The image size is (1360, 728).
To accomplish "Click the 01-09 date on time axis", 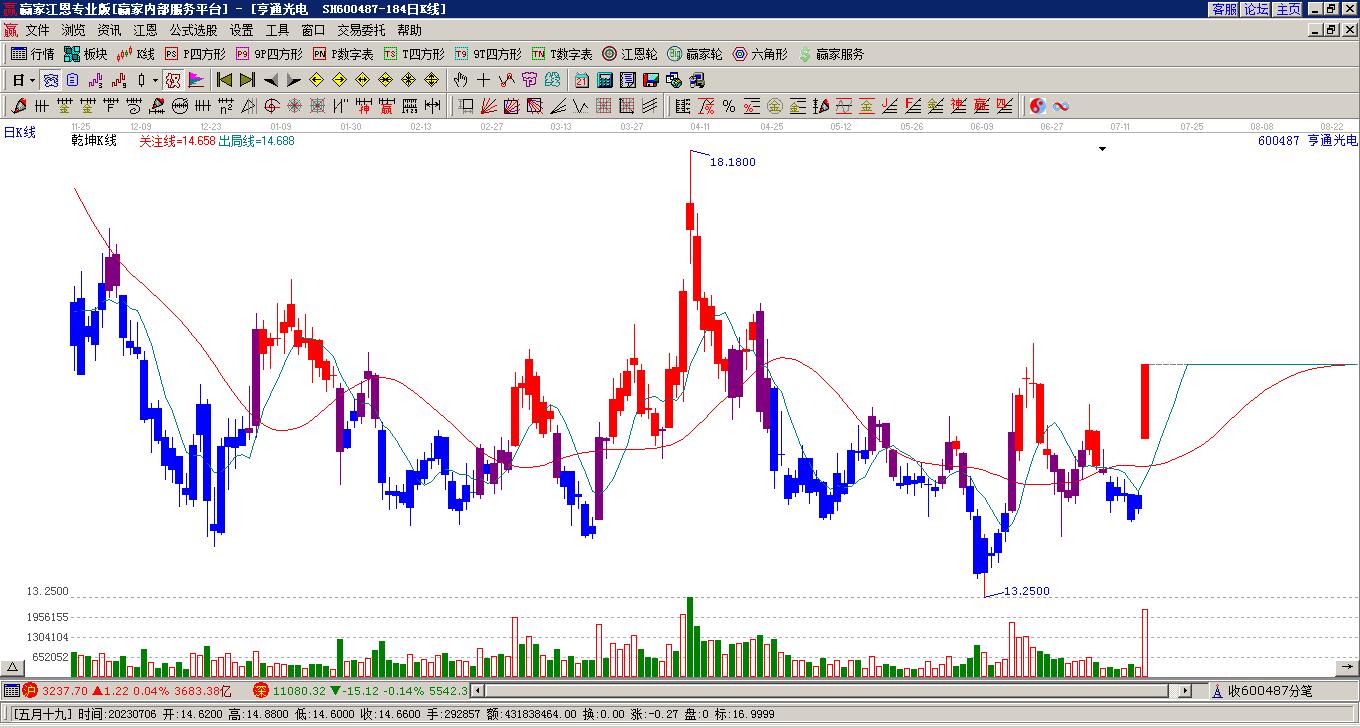I will tap(280, 127).
